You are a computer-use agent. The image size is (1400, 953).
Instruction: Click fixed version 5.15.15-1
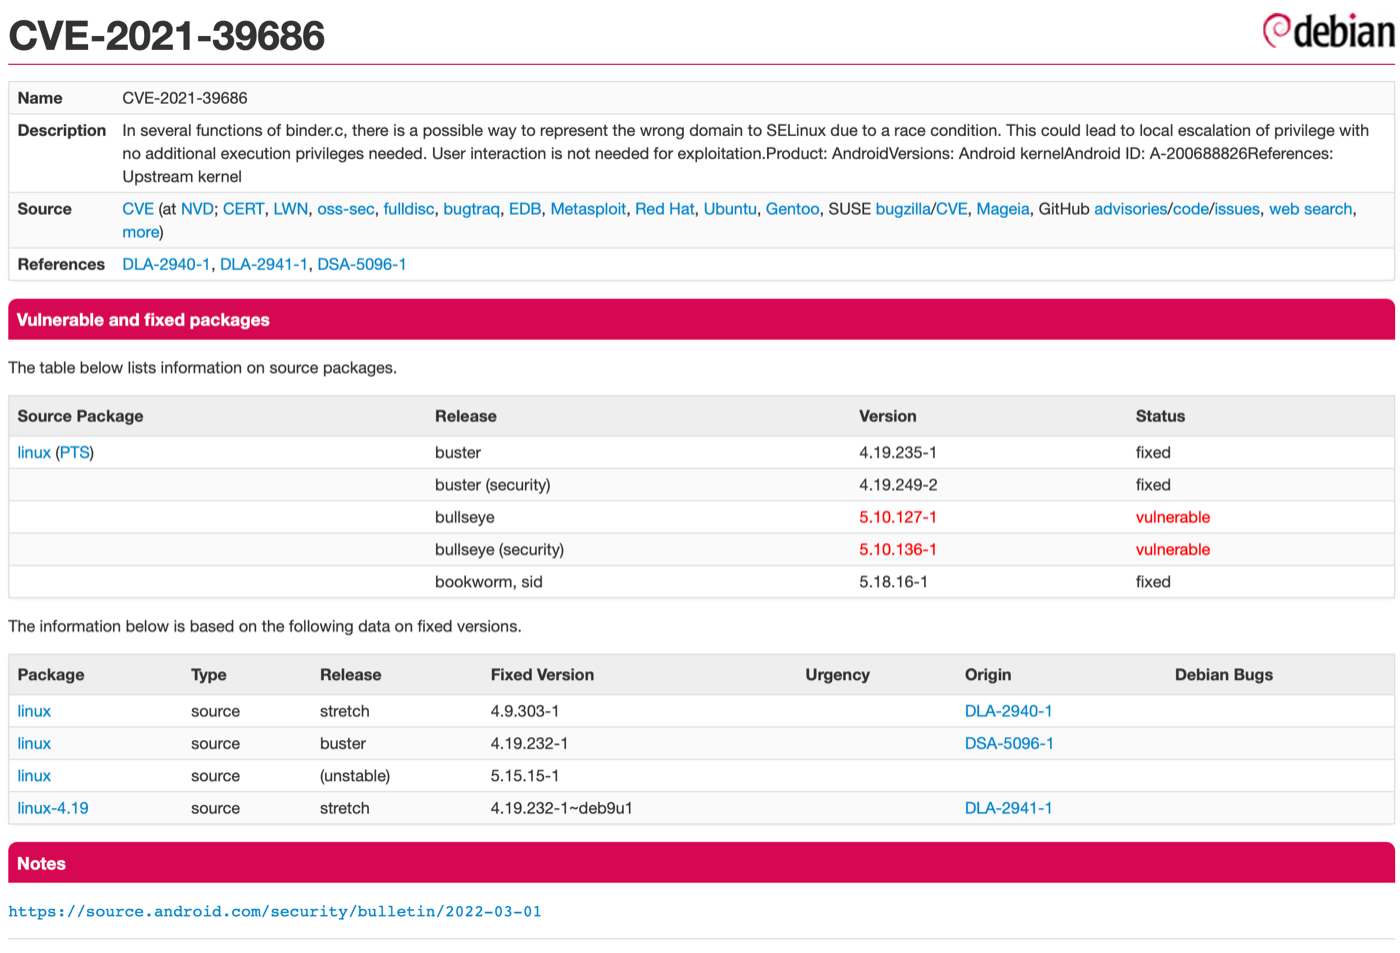point(525,776)
